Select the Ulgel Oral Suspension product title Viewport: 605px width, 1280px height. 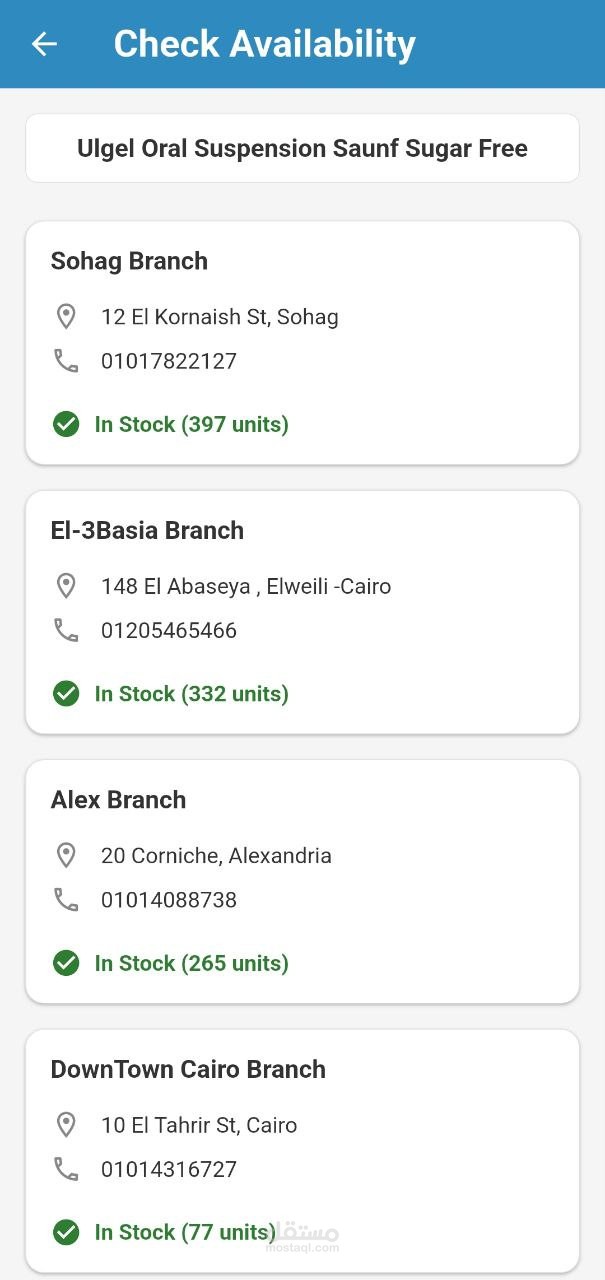(x=302, y=149)
